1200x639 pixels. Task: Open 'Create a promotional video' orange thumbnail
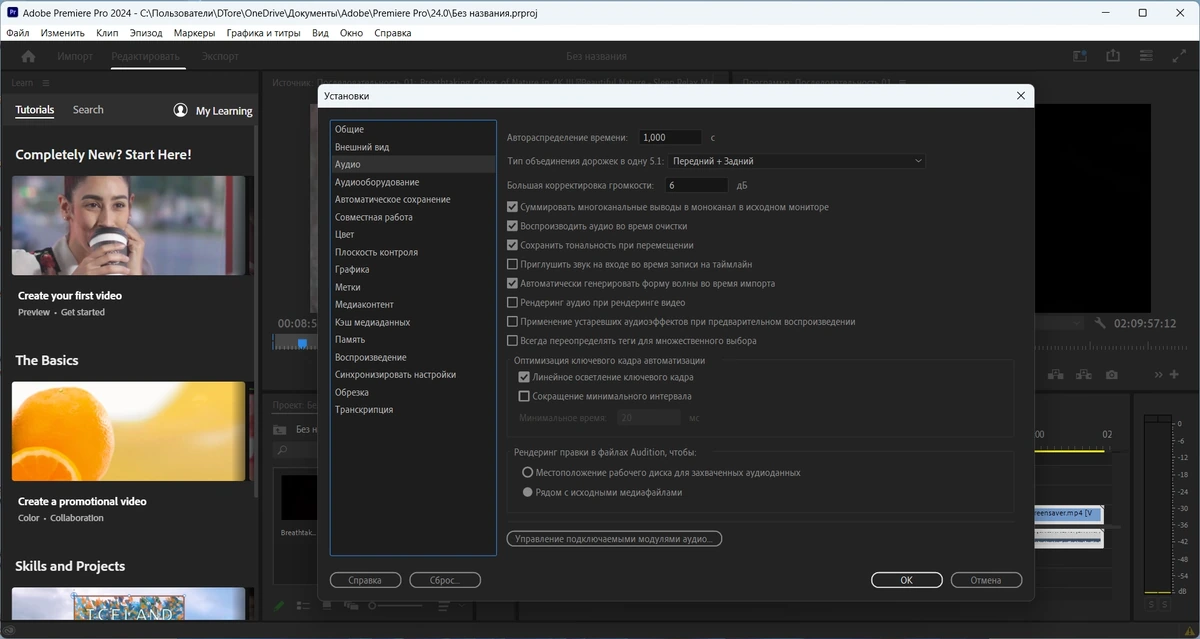[128, 431]
